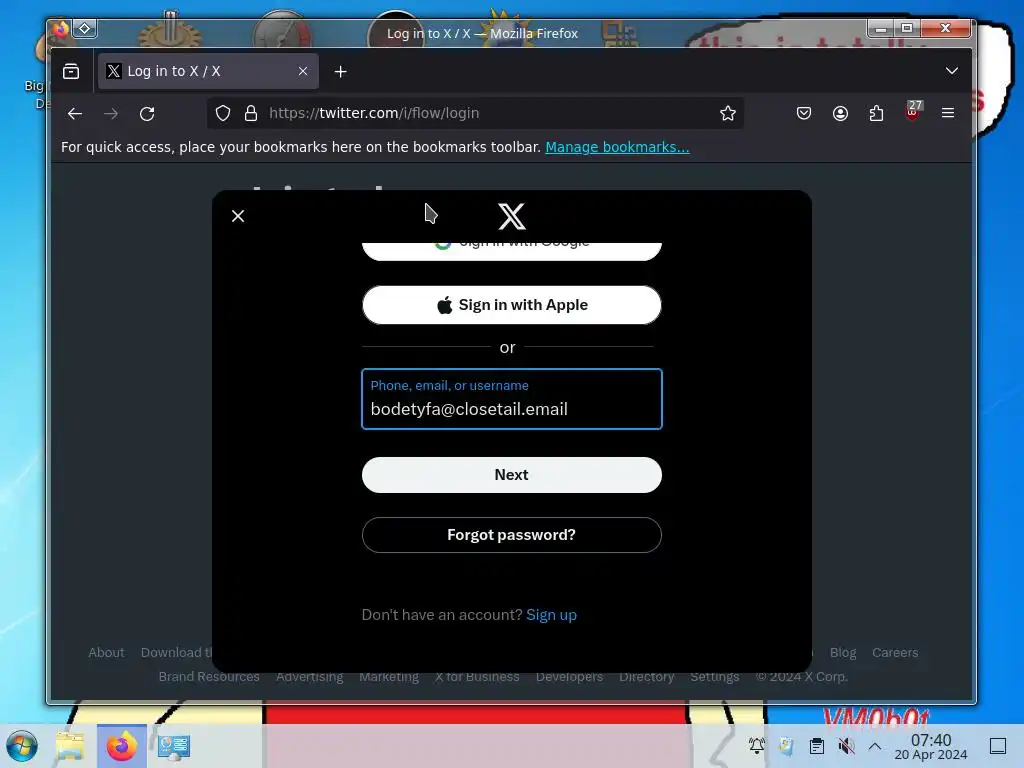Open X for Business footer link
This screenshot has width=1024, height=768.
click(477, 677)
